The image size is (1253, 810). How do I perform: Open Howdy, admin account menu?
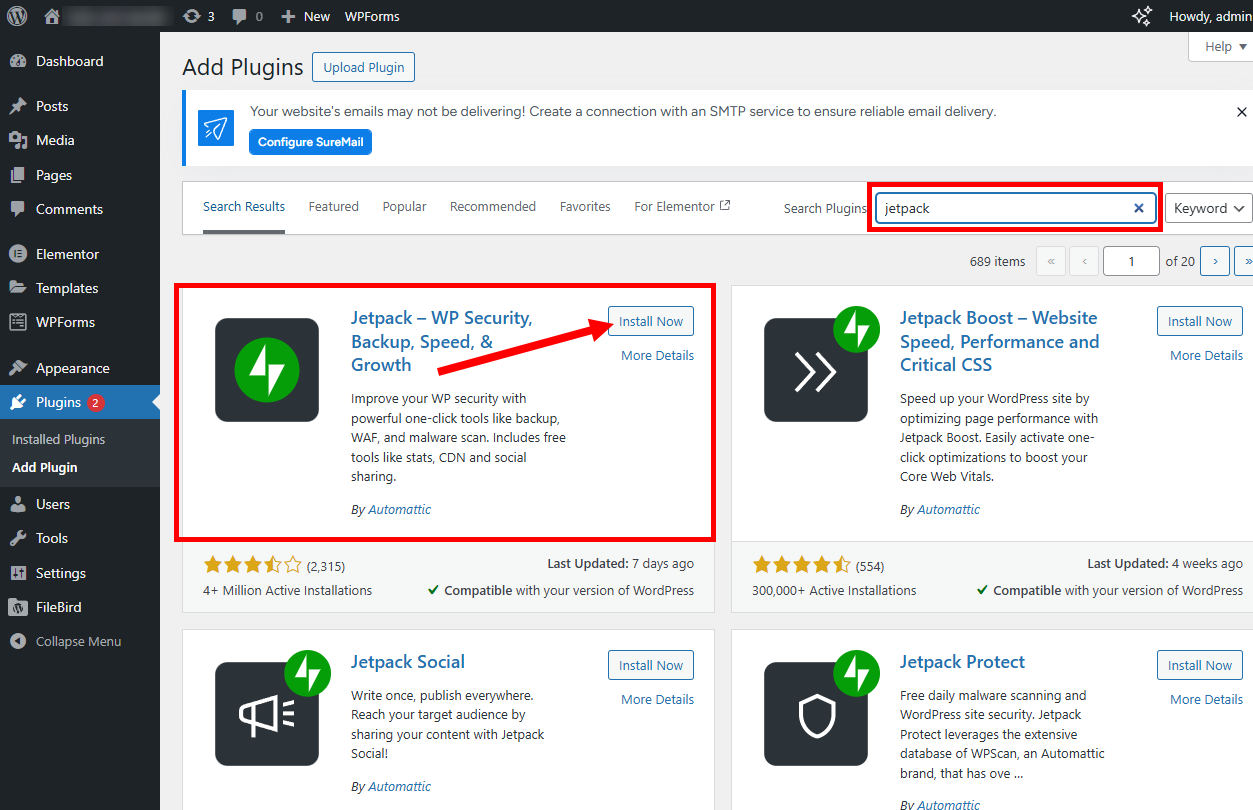(1210, 16)
